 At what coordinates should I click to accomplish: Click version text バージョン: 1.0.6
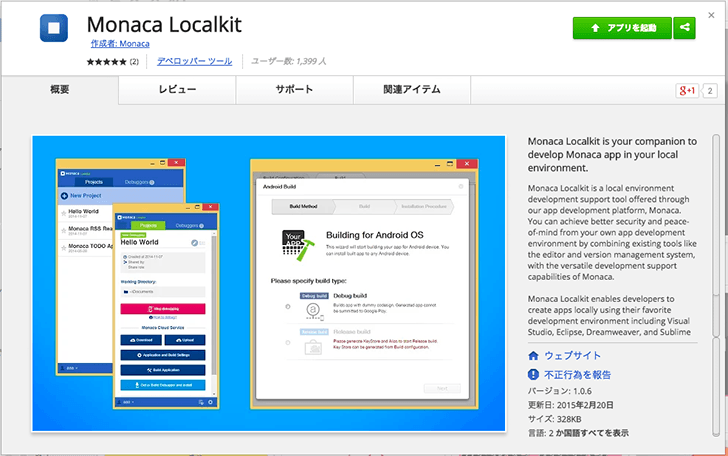559,391
